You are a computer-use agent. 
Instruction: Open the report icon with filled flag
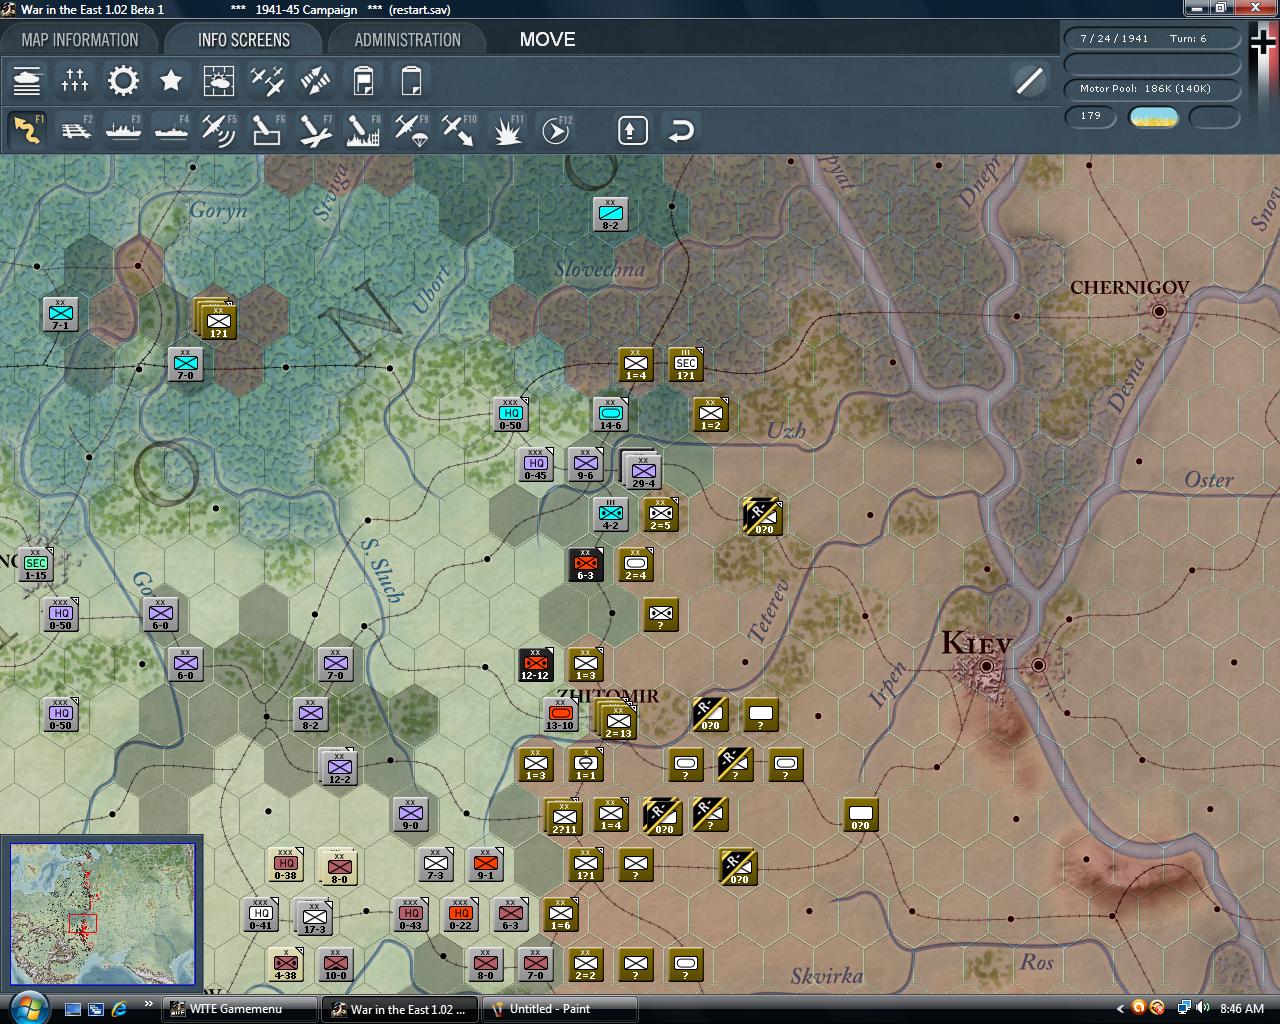pos(363,81)
